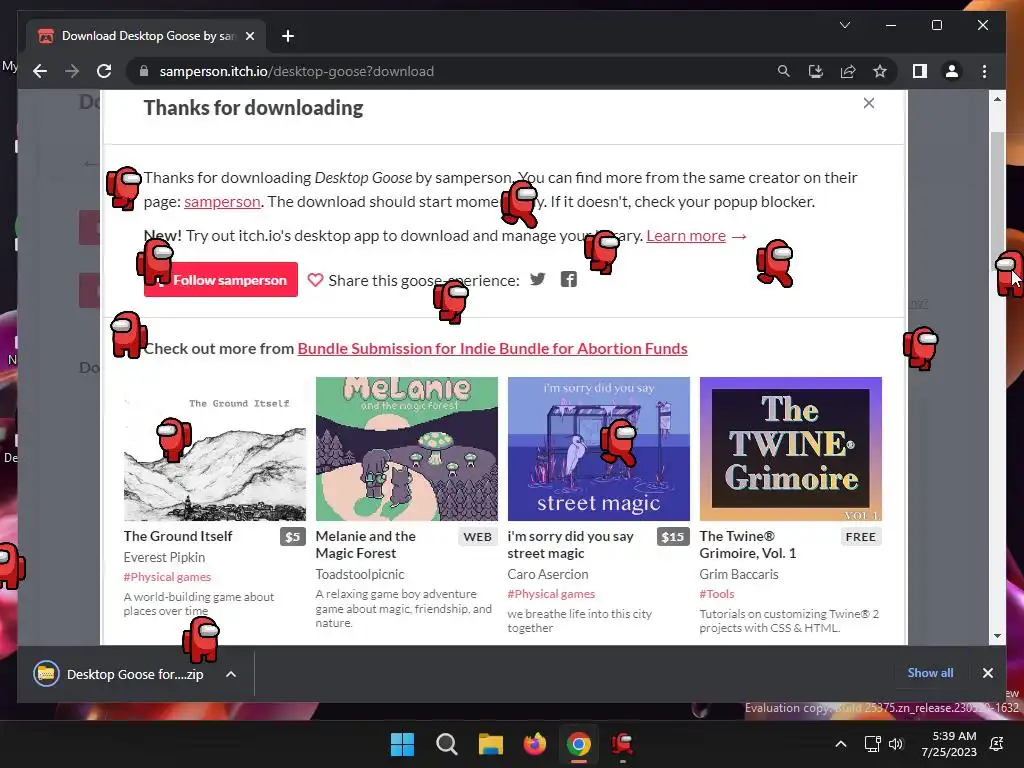This screenshot has height=768, width=1024.
Task: Close the Download Desktop Goose tab
Action: [249, 36]
